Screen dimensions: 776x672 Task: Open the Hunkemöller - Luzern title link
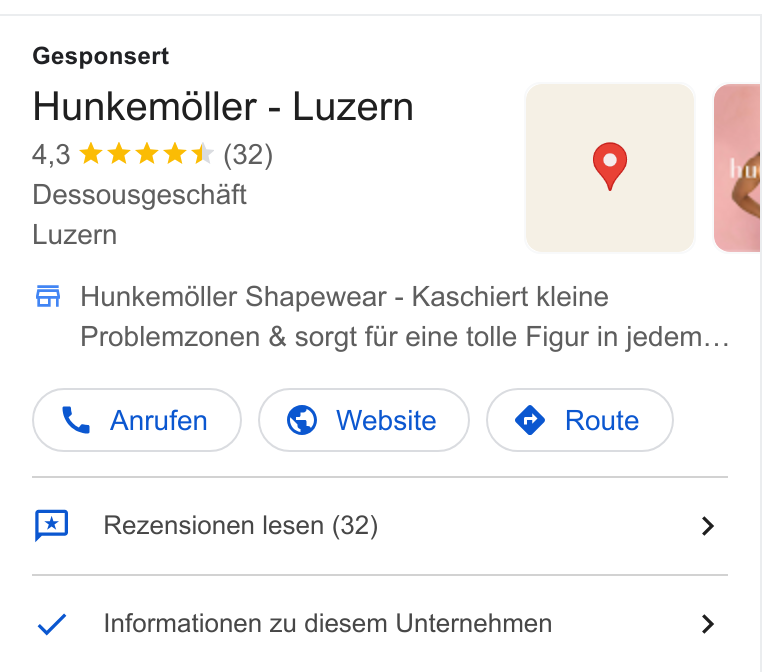click(223, 106)
